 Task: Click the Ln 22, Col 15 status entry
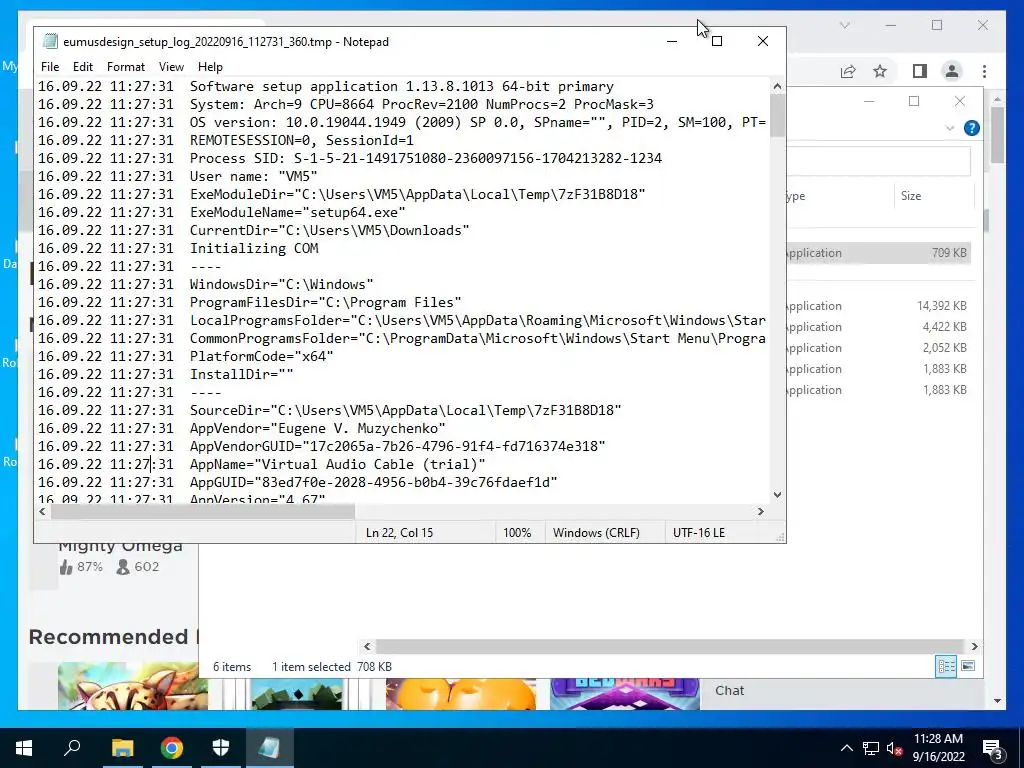point(400,532)
